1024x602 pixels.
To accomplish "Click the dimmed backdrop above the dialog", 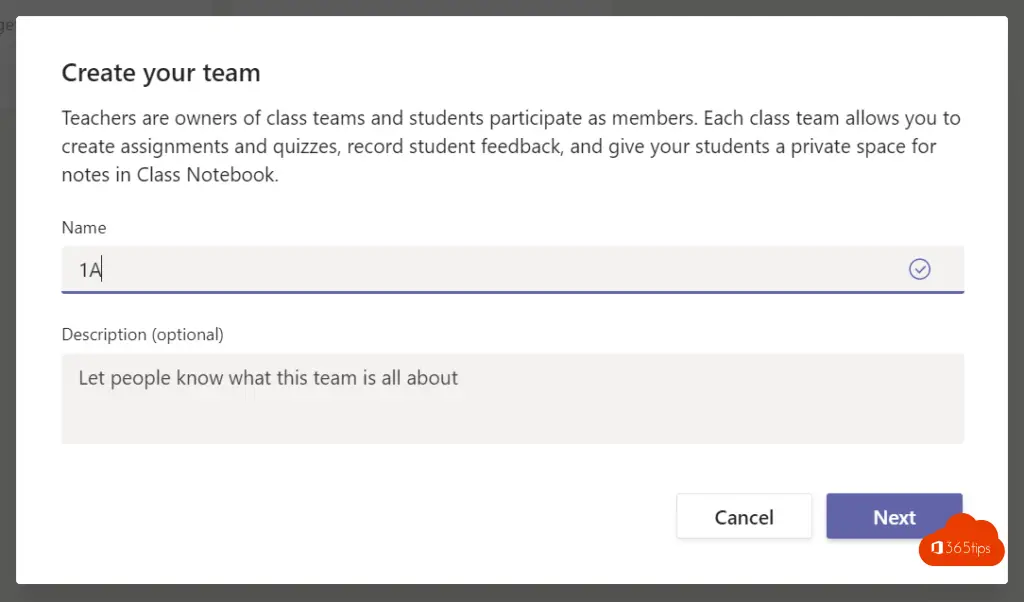I will [x=512, y=7].
